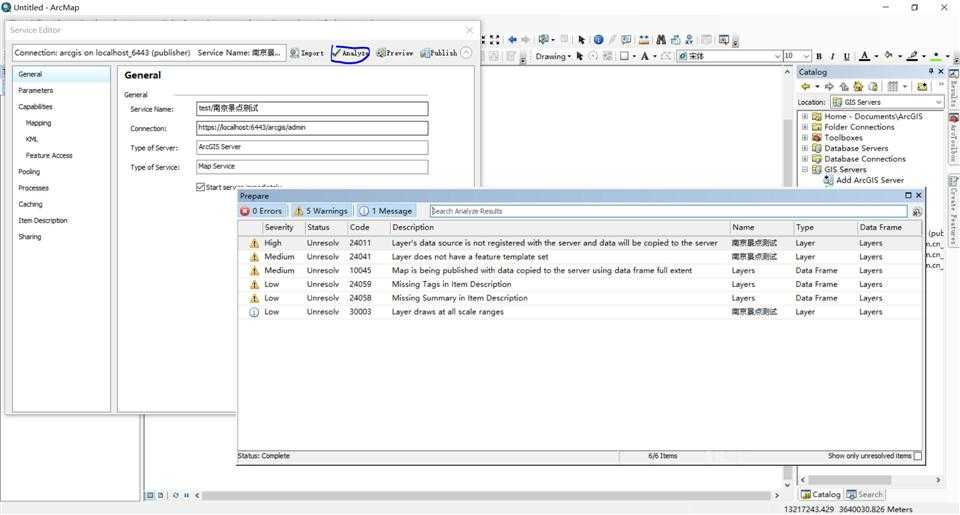Toggle the 1 Message filter
The width and height of the screenshot is (960, 515).
click(386, 211)
